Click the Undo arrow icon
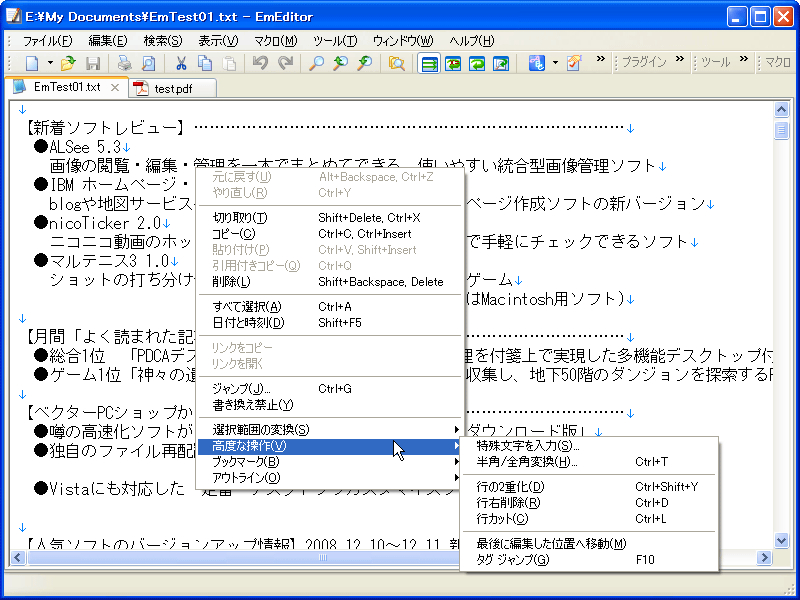 click(261, 63)
